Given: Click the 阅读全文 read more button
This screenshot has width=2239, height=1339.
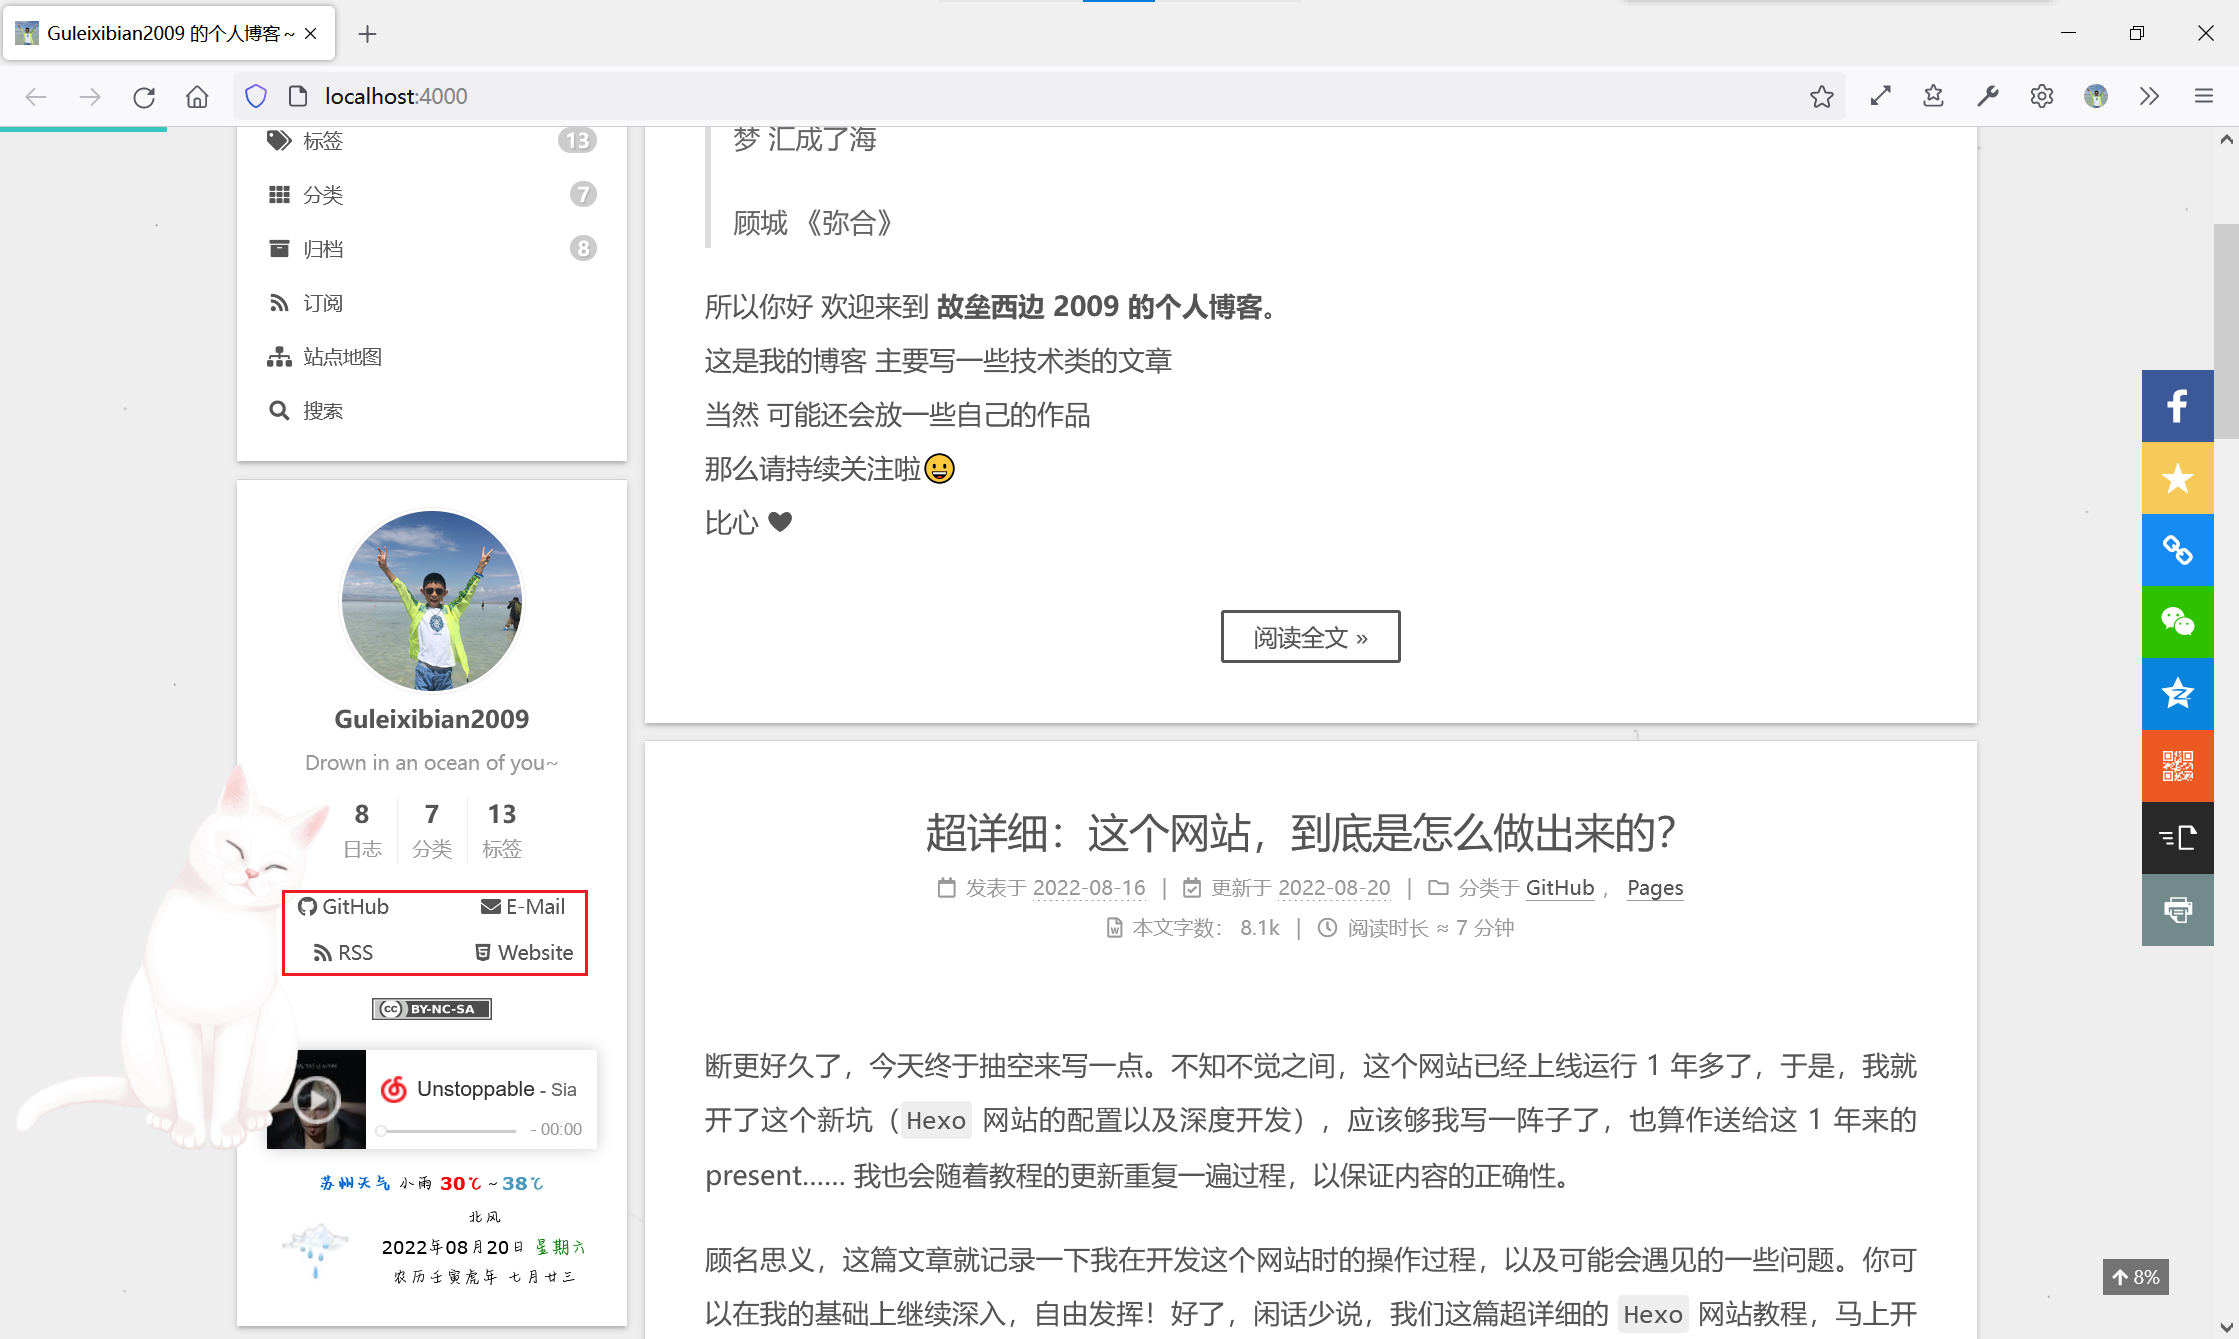Looking at the screenshot, I should tap(1310, 637).
